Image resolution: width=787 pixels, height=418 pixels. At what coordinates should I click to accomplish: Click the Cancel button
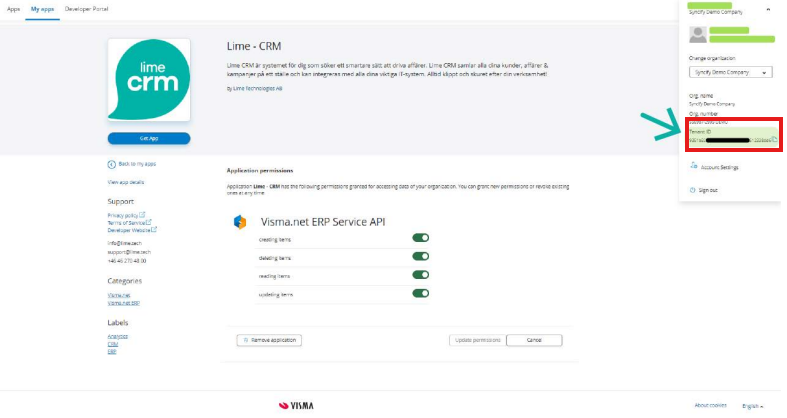point(534,340)
